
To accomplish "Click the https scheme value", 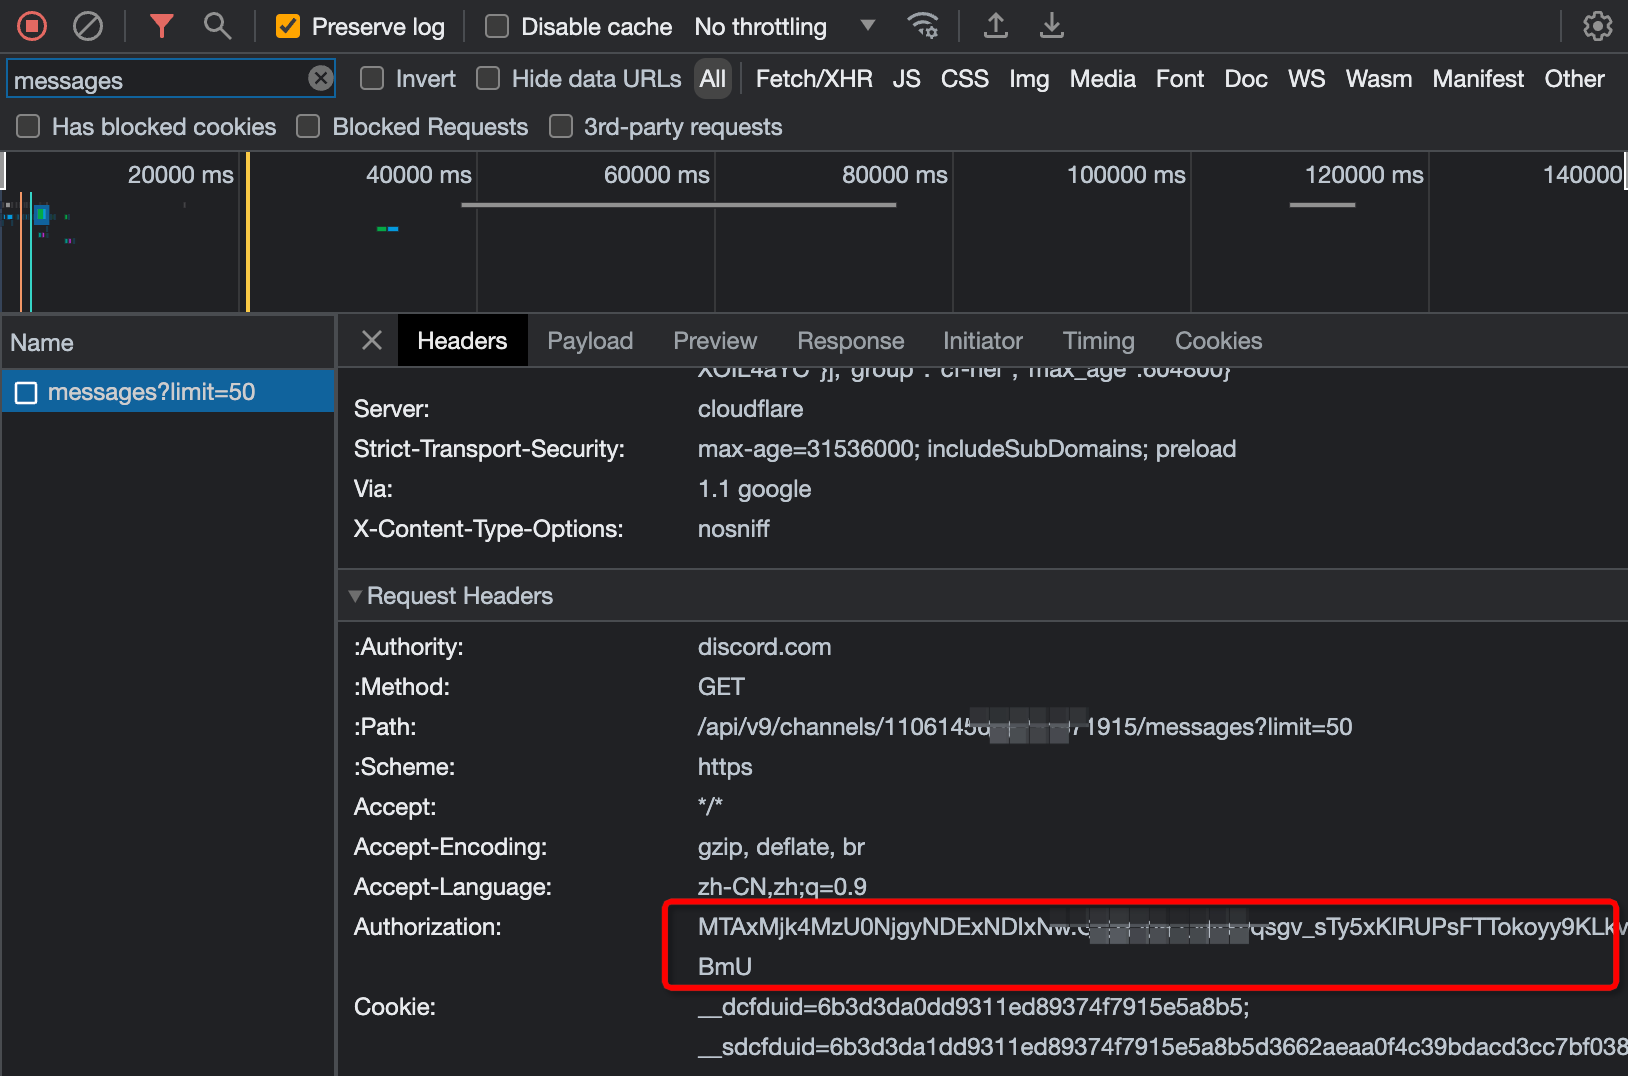I will pos(725,767).
